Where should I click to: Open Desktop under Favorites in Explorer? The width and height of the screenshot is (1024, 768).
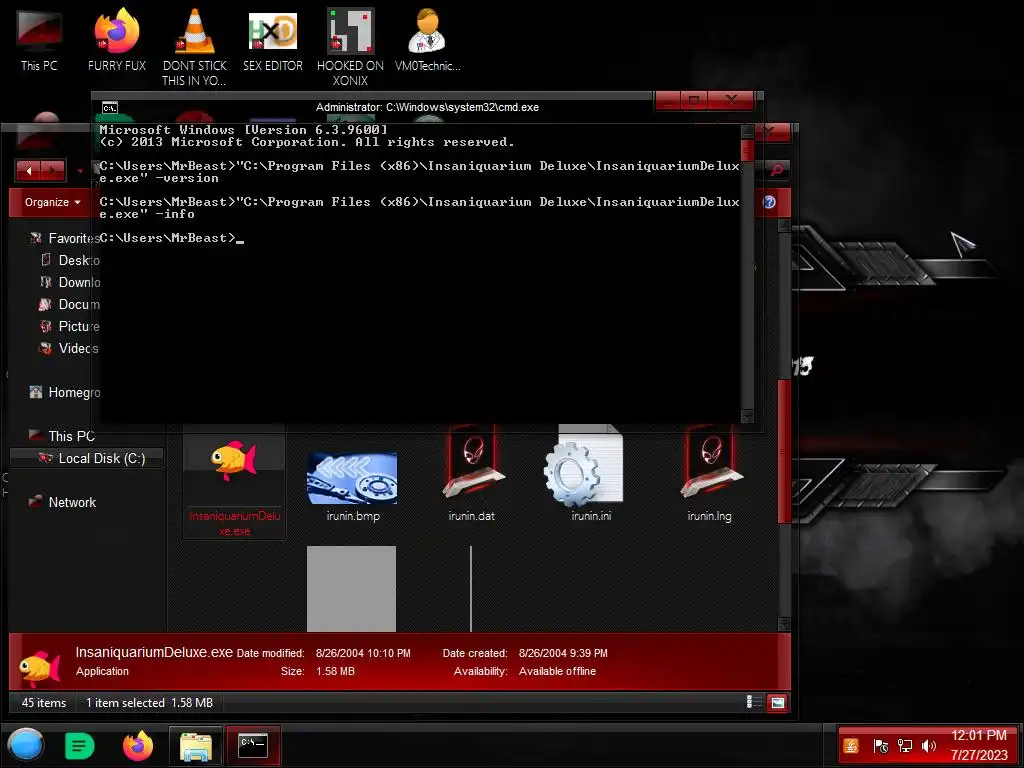[70, 260]
